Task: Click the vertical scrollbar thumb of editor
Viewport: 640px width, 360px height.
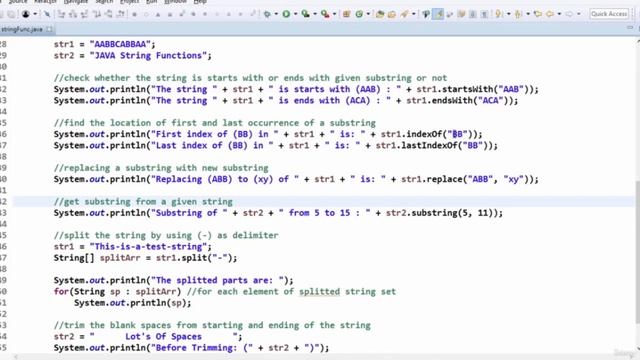Action: tap(637, 251)
